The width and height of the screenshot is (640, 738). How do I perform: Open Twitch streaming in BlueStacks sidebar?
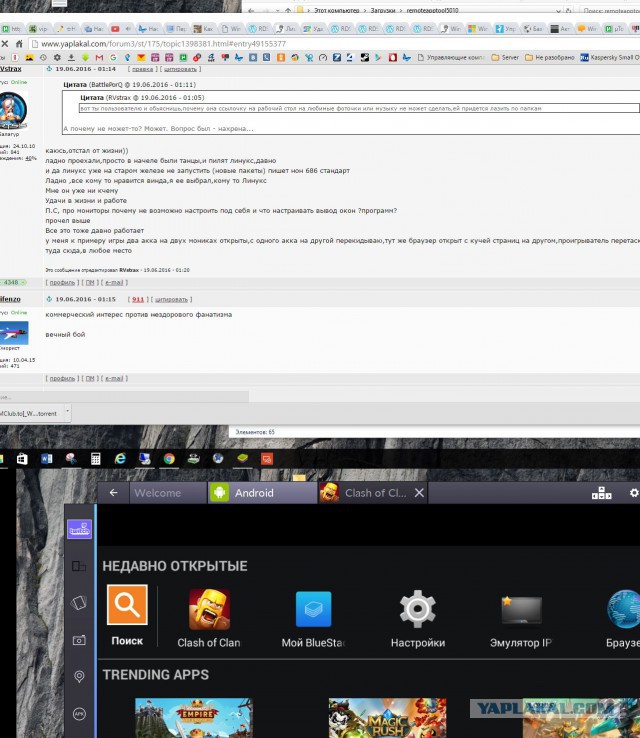79,529
